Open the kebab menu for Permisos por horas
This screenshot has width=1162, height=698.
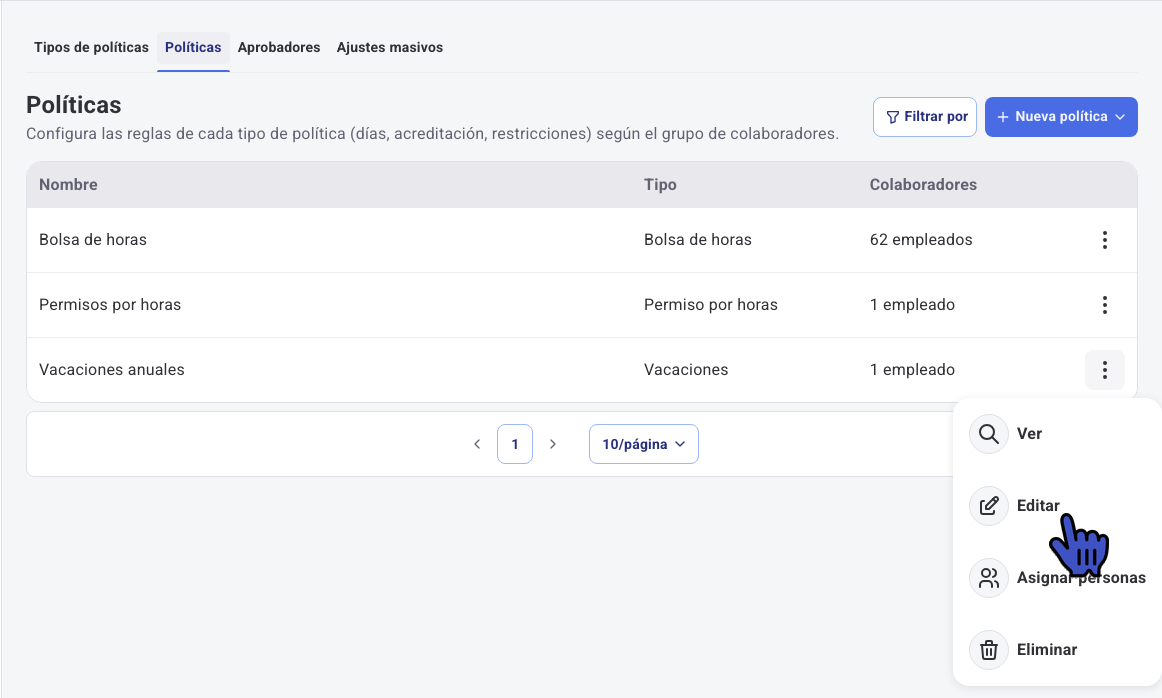pos(1104,305)
